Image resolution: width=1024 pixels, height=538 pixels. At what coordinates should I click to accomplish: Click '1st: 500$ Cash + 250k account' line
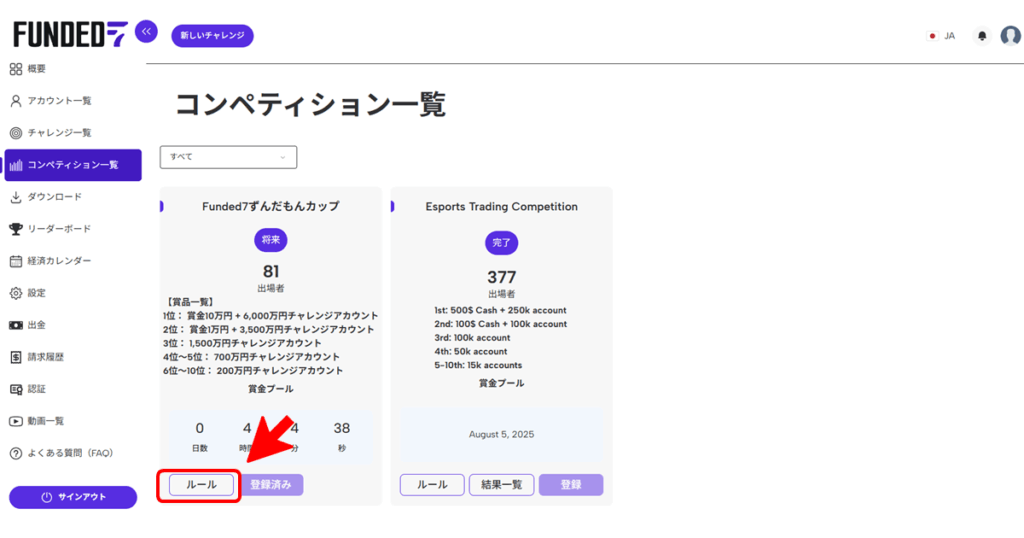[x=500, y=311]
